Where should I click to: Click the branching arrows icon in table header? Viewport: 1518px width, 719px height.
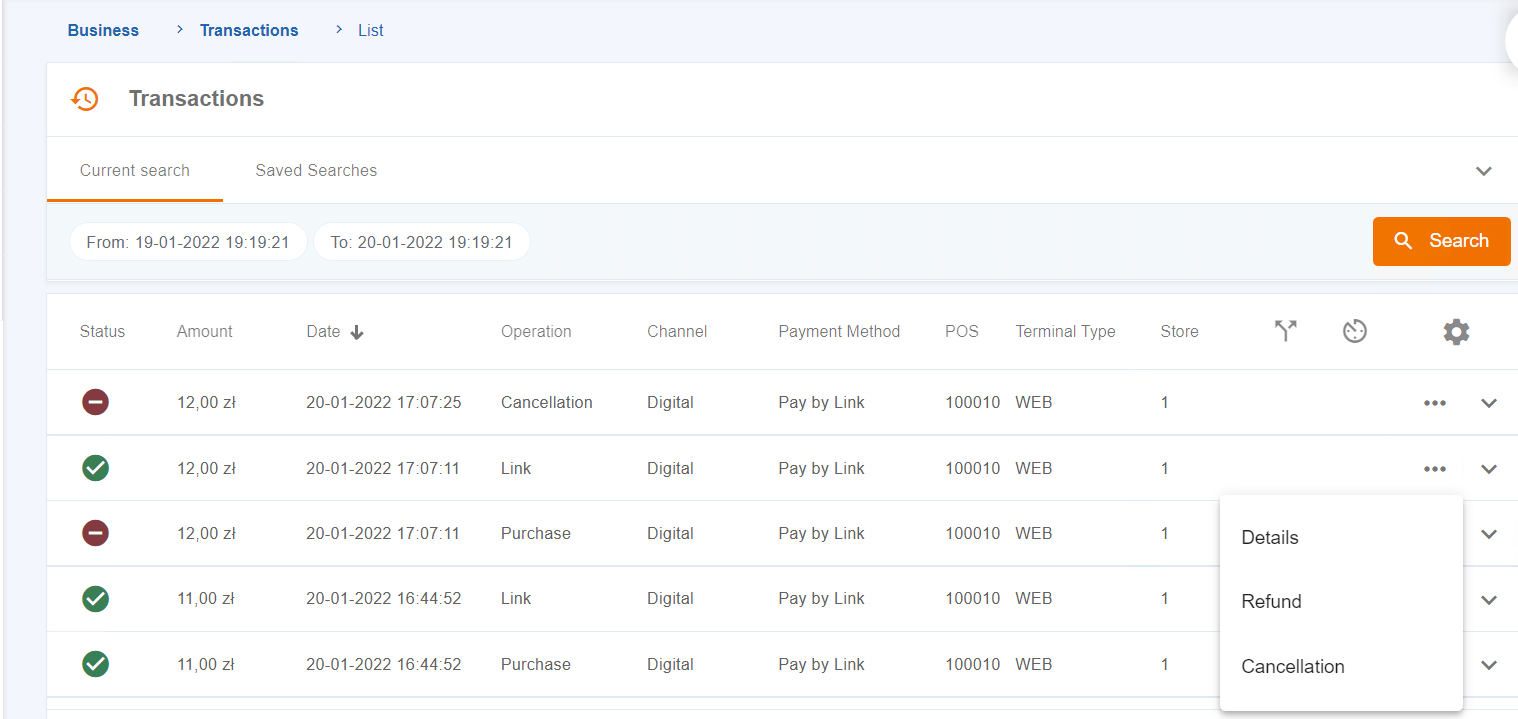point(1285,330)
